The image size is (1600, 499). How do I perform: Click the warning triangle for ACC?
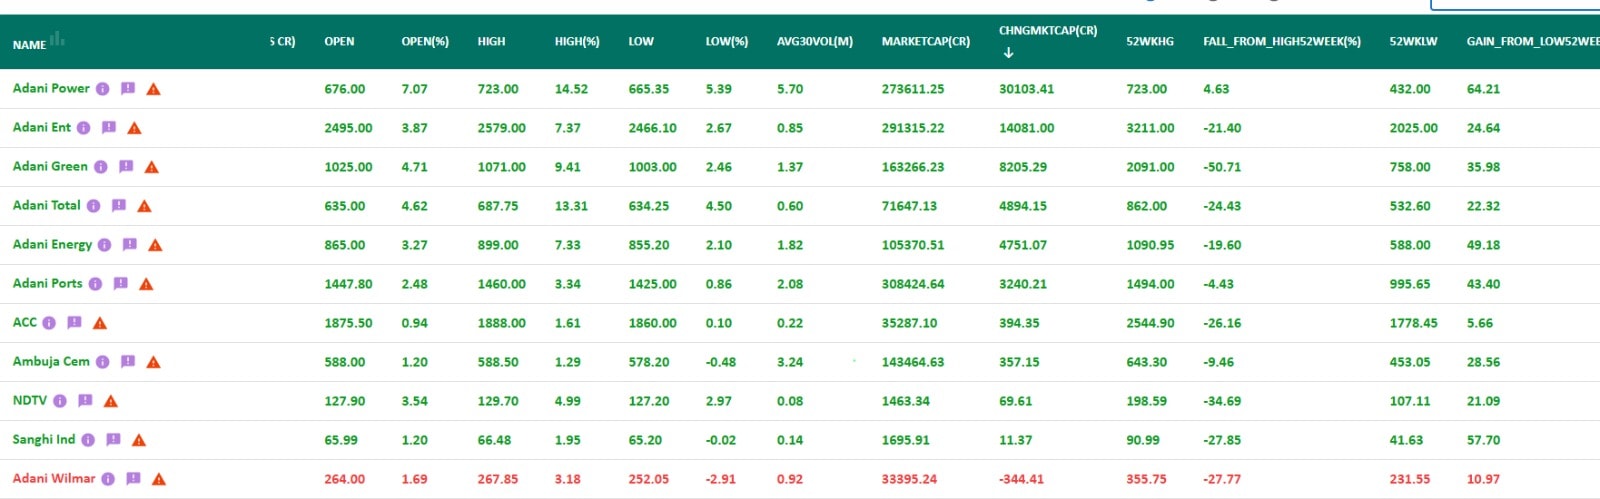coord(99,323)
